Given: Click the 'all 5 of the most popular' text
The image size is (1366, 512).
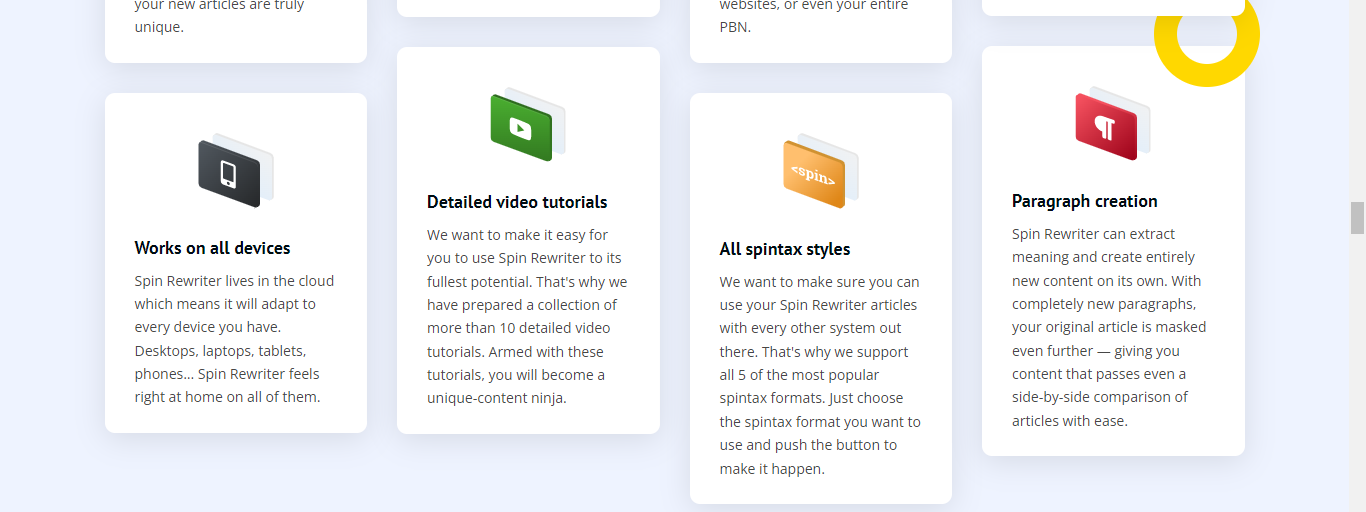Looking at the screenshot, I should (800, 375).
